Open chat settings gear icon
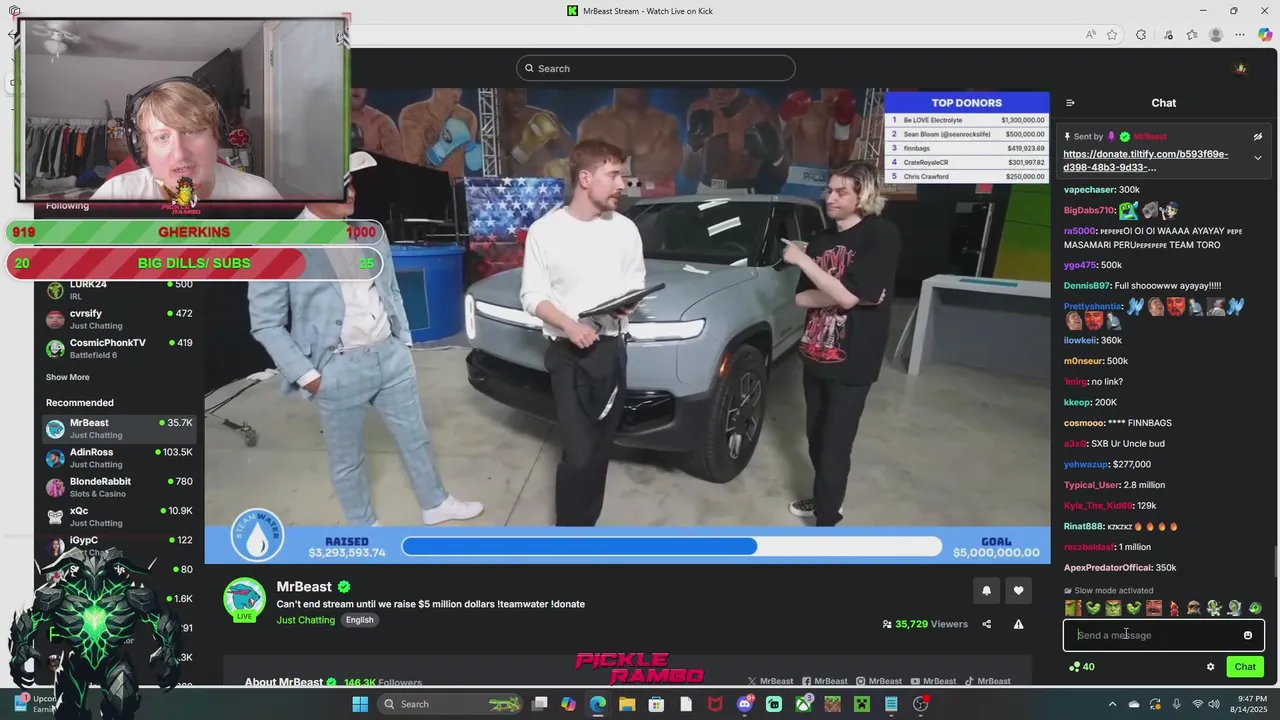Image resolution: width=1280 pixels, height=720 pixels. pyautogui.click(x=1210, y=667)
